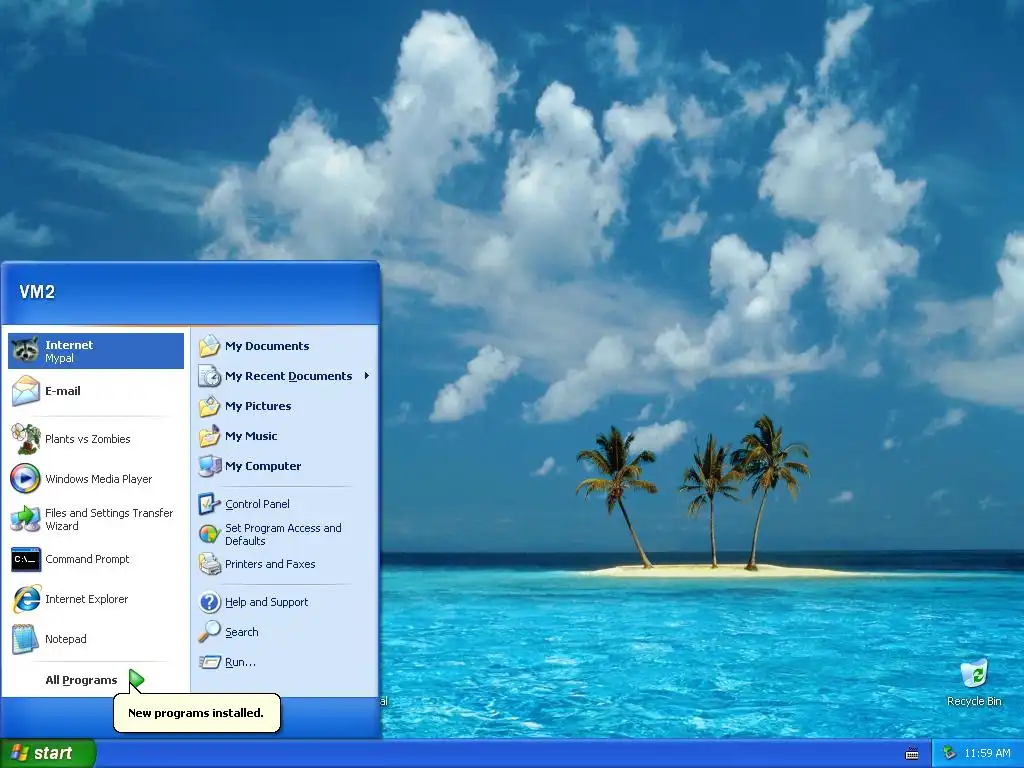Select the My Documents label text

[x=266, y=345]
